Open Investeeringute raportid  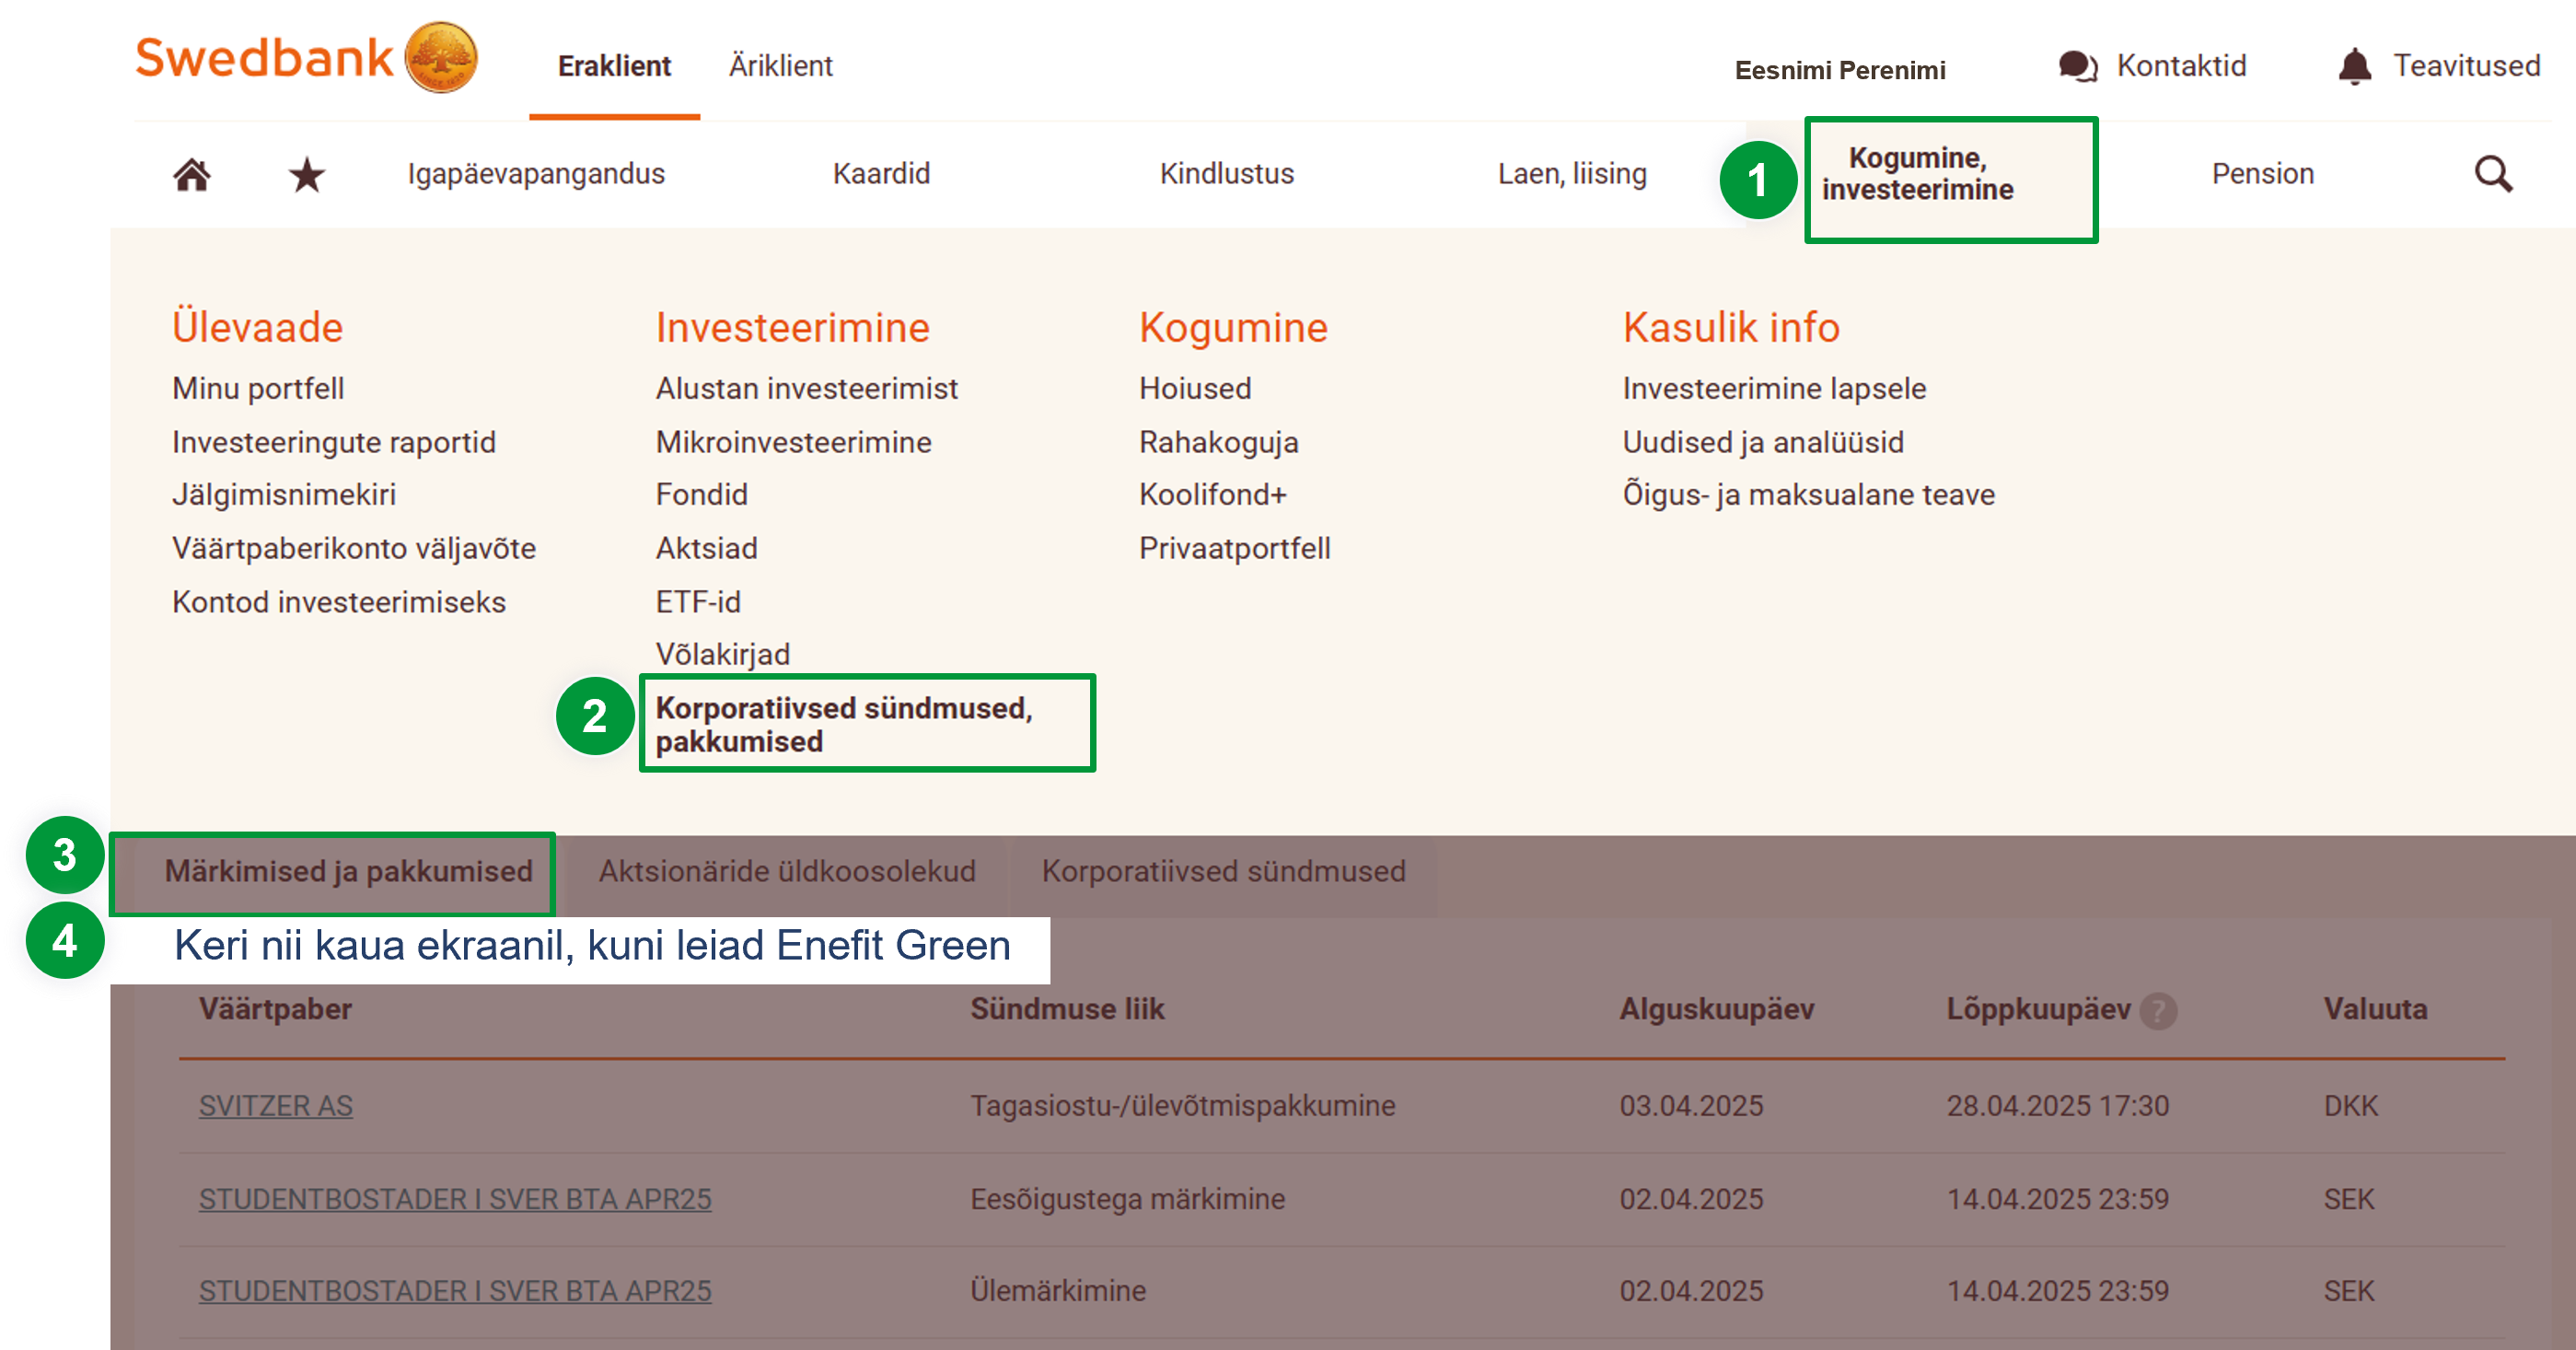pos(334,442)
